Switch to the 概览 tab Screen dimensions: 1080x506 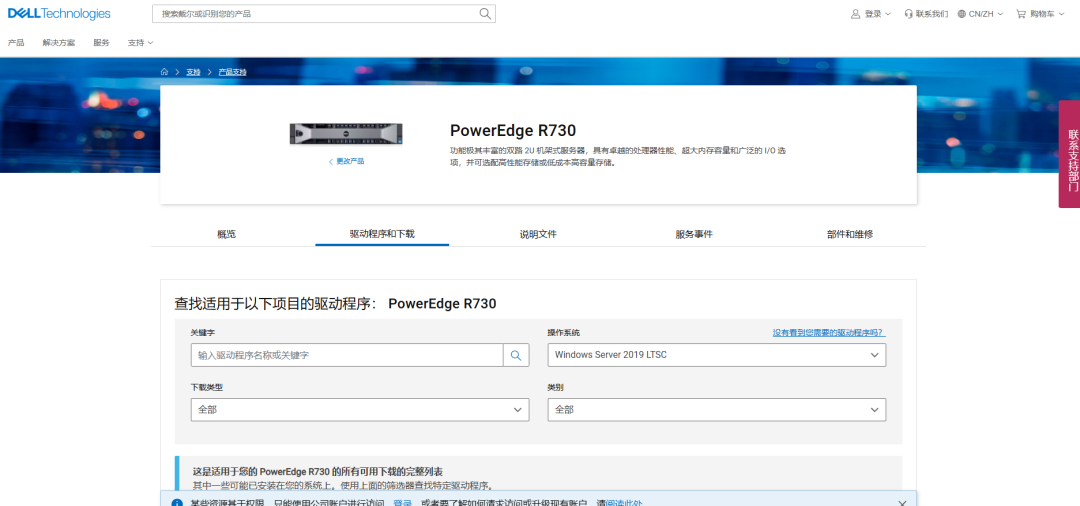coord(227,234)
